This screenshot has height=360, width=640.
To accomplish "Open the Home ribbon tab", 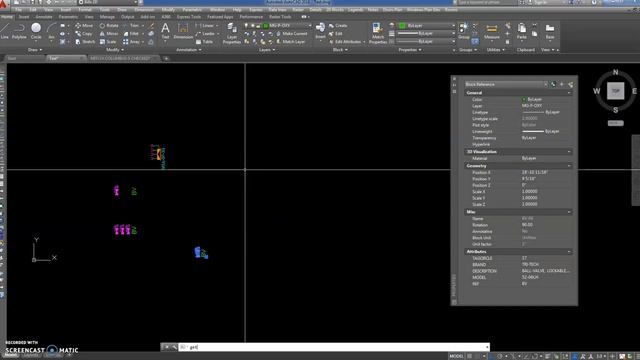I will click(x=7, y=17).
